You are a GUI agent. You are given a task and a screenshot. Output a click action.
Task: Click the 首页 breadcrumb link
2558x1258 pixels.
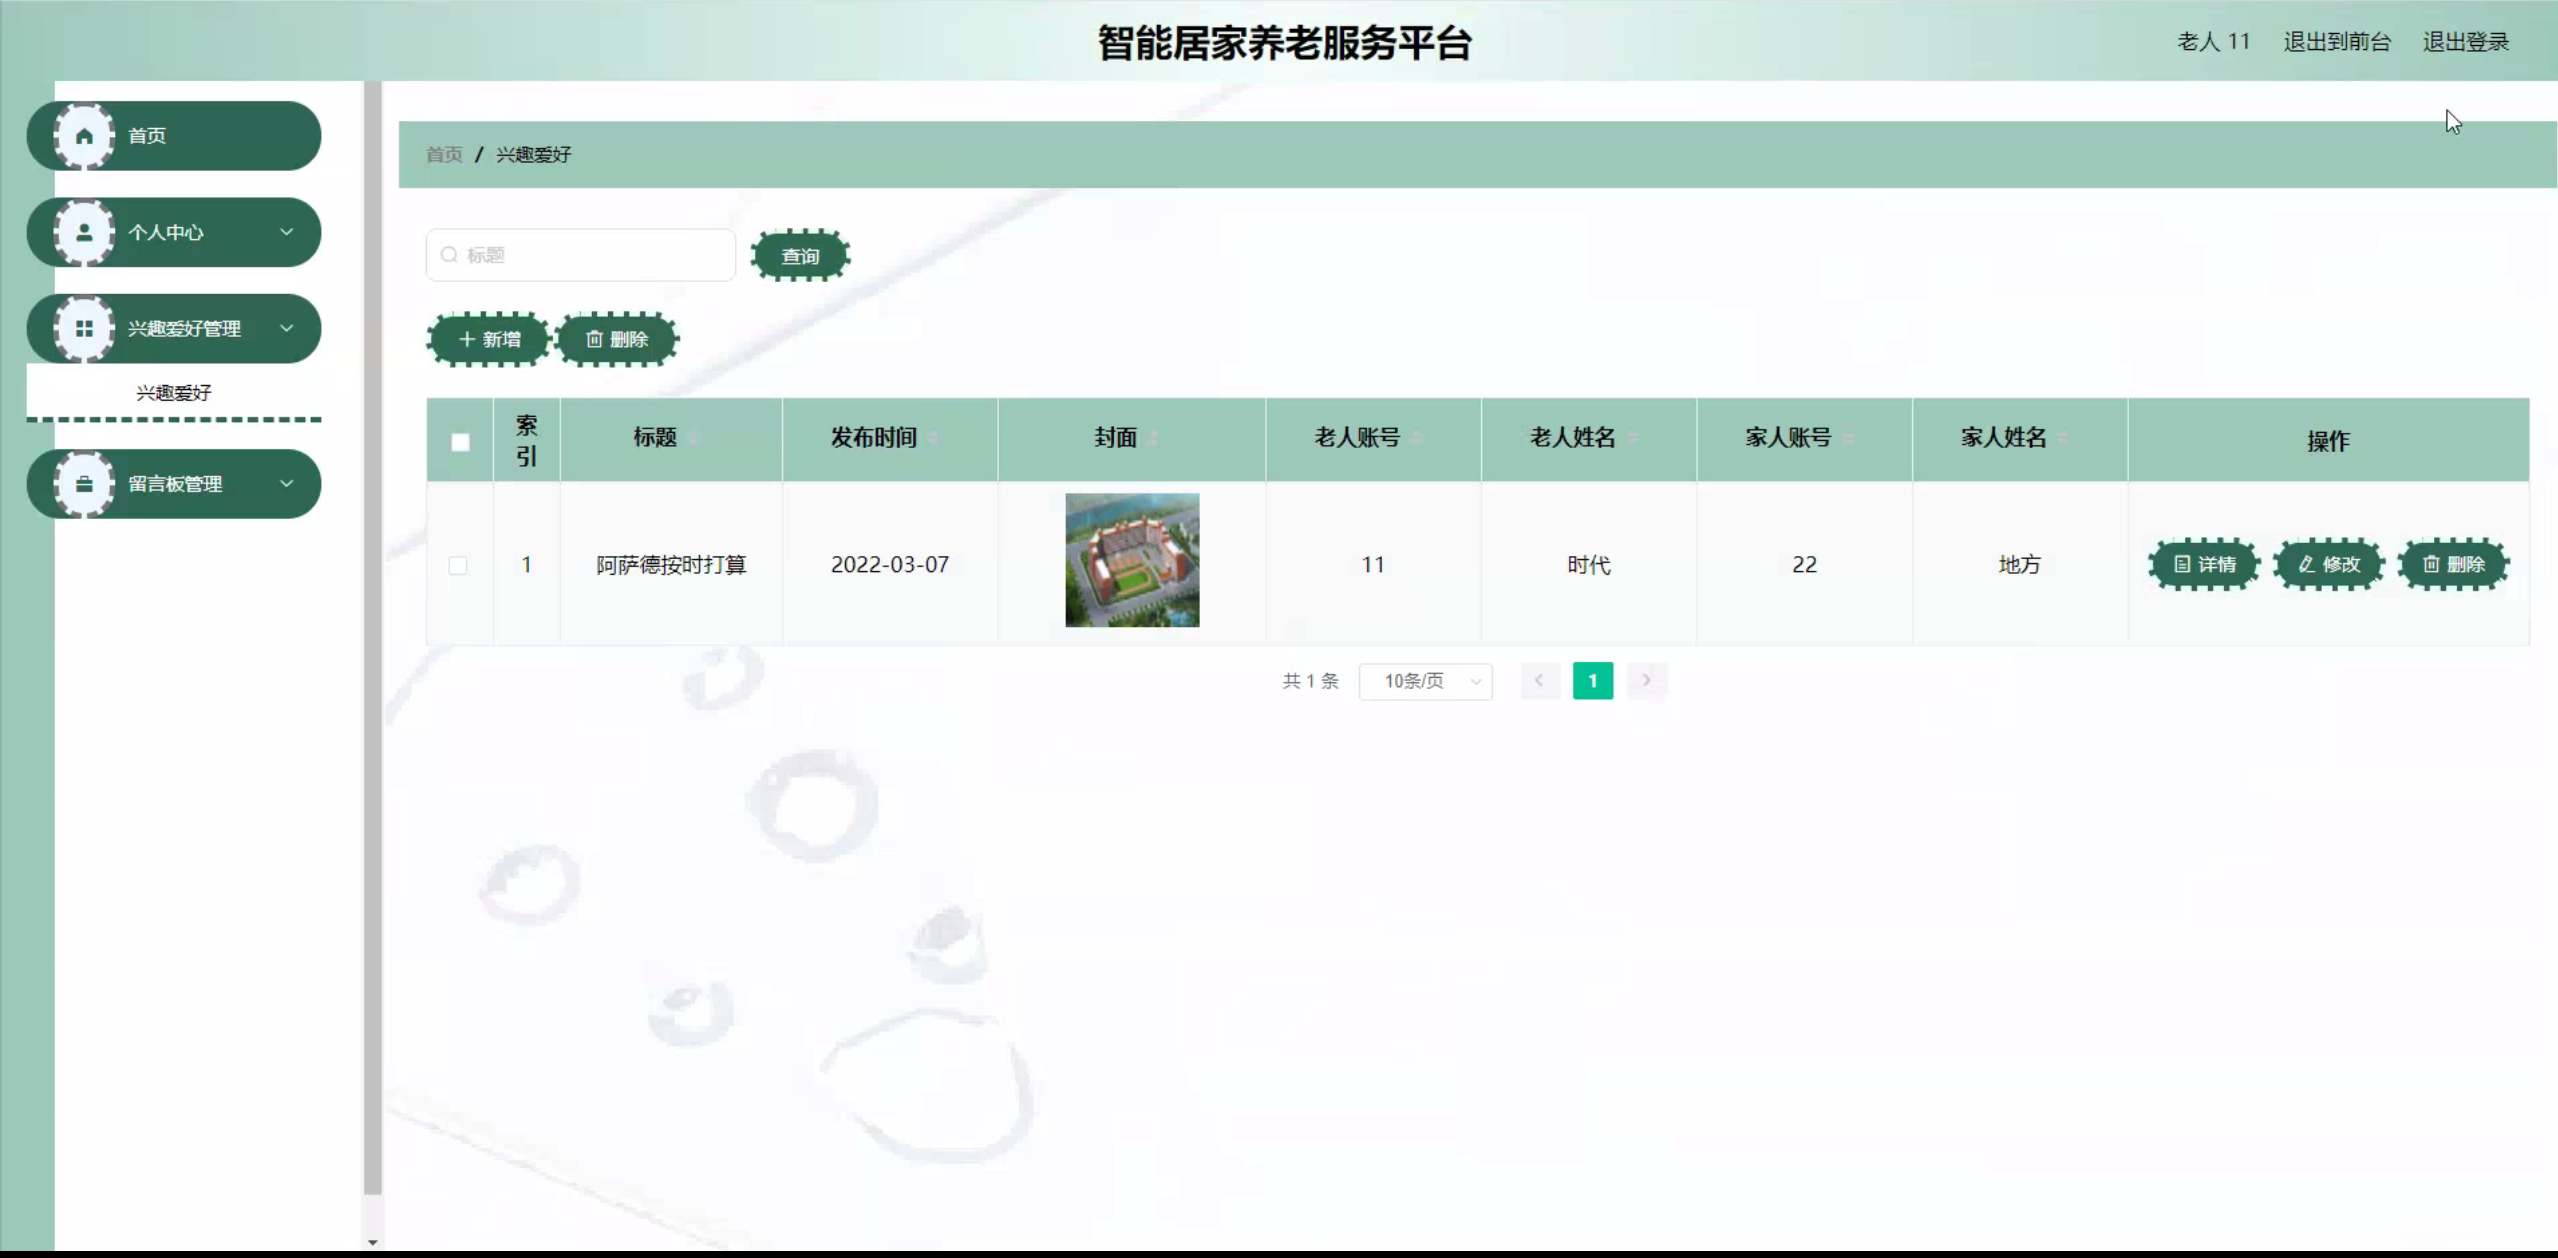pos(444,154)
